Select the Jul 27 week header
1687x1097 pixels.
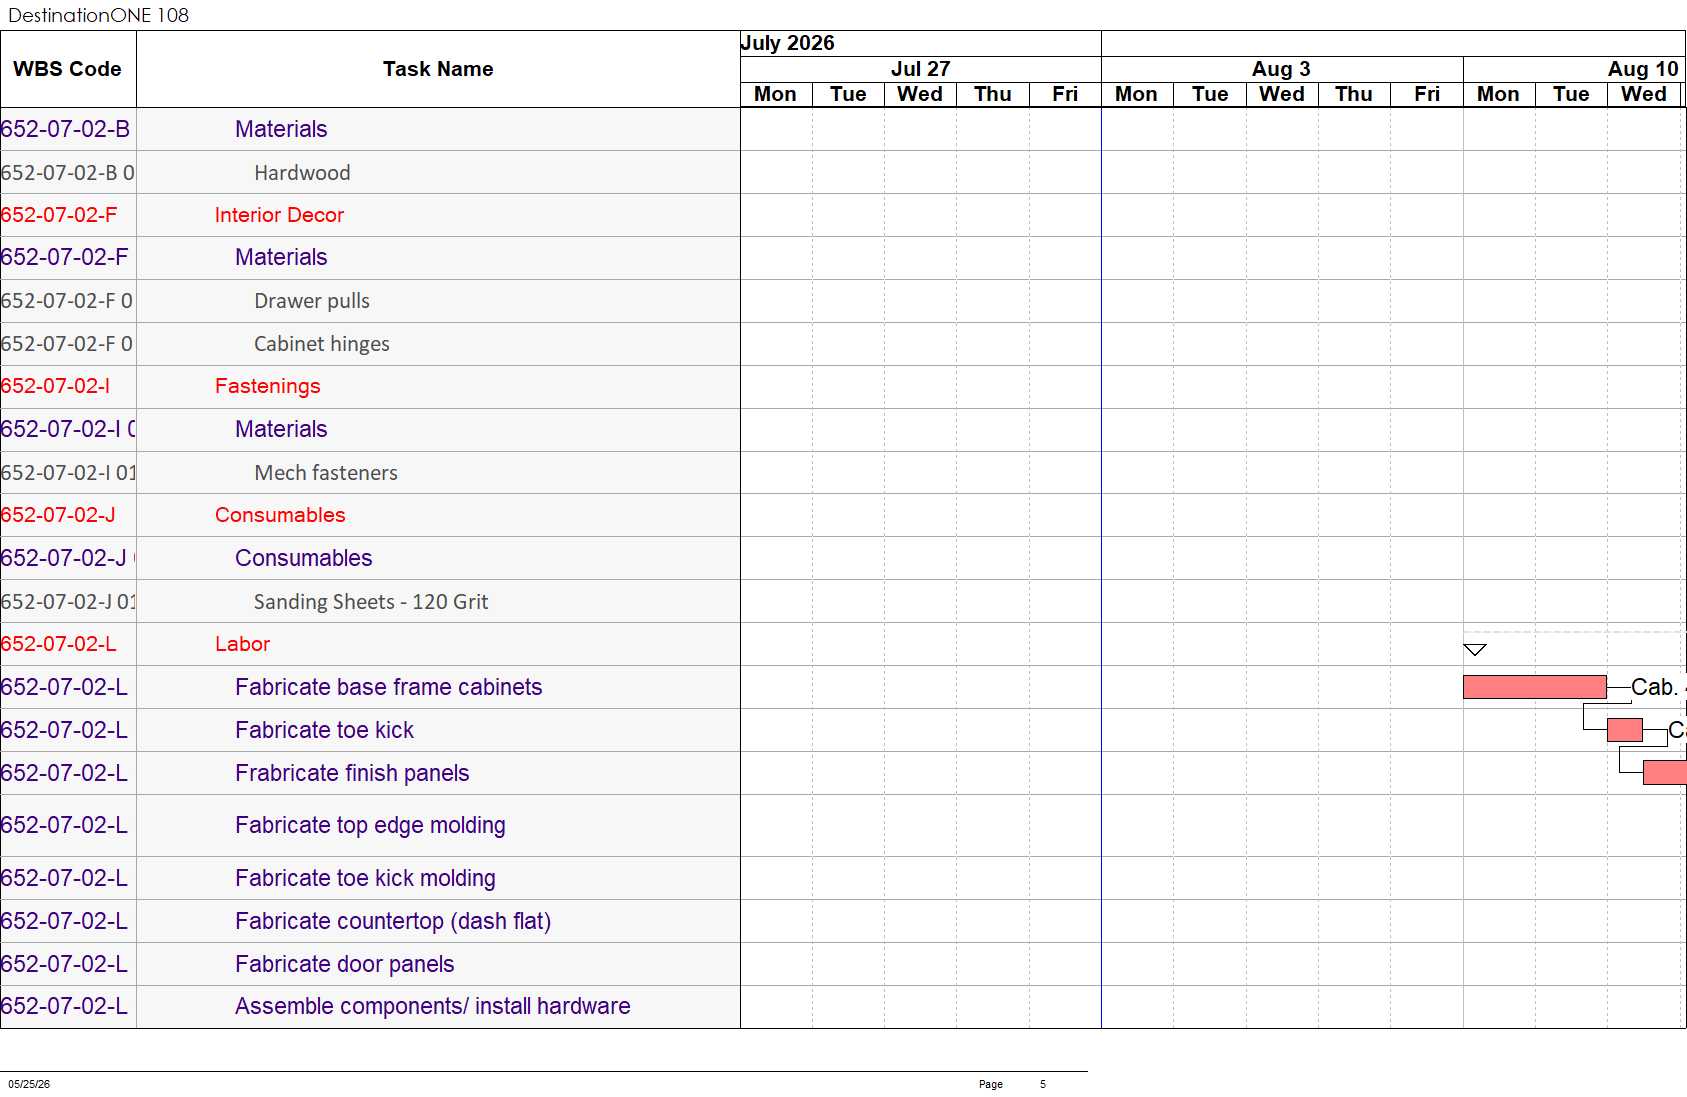click(920, 69)
